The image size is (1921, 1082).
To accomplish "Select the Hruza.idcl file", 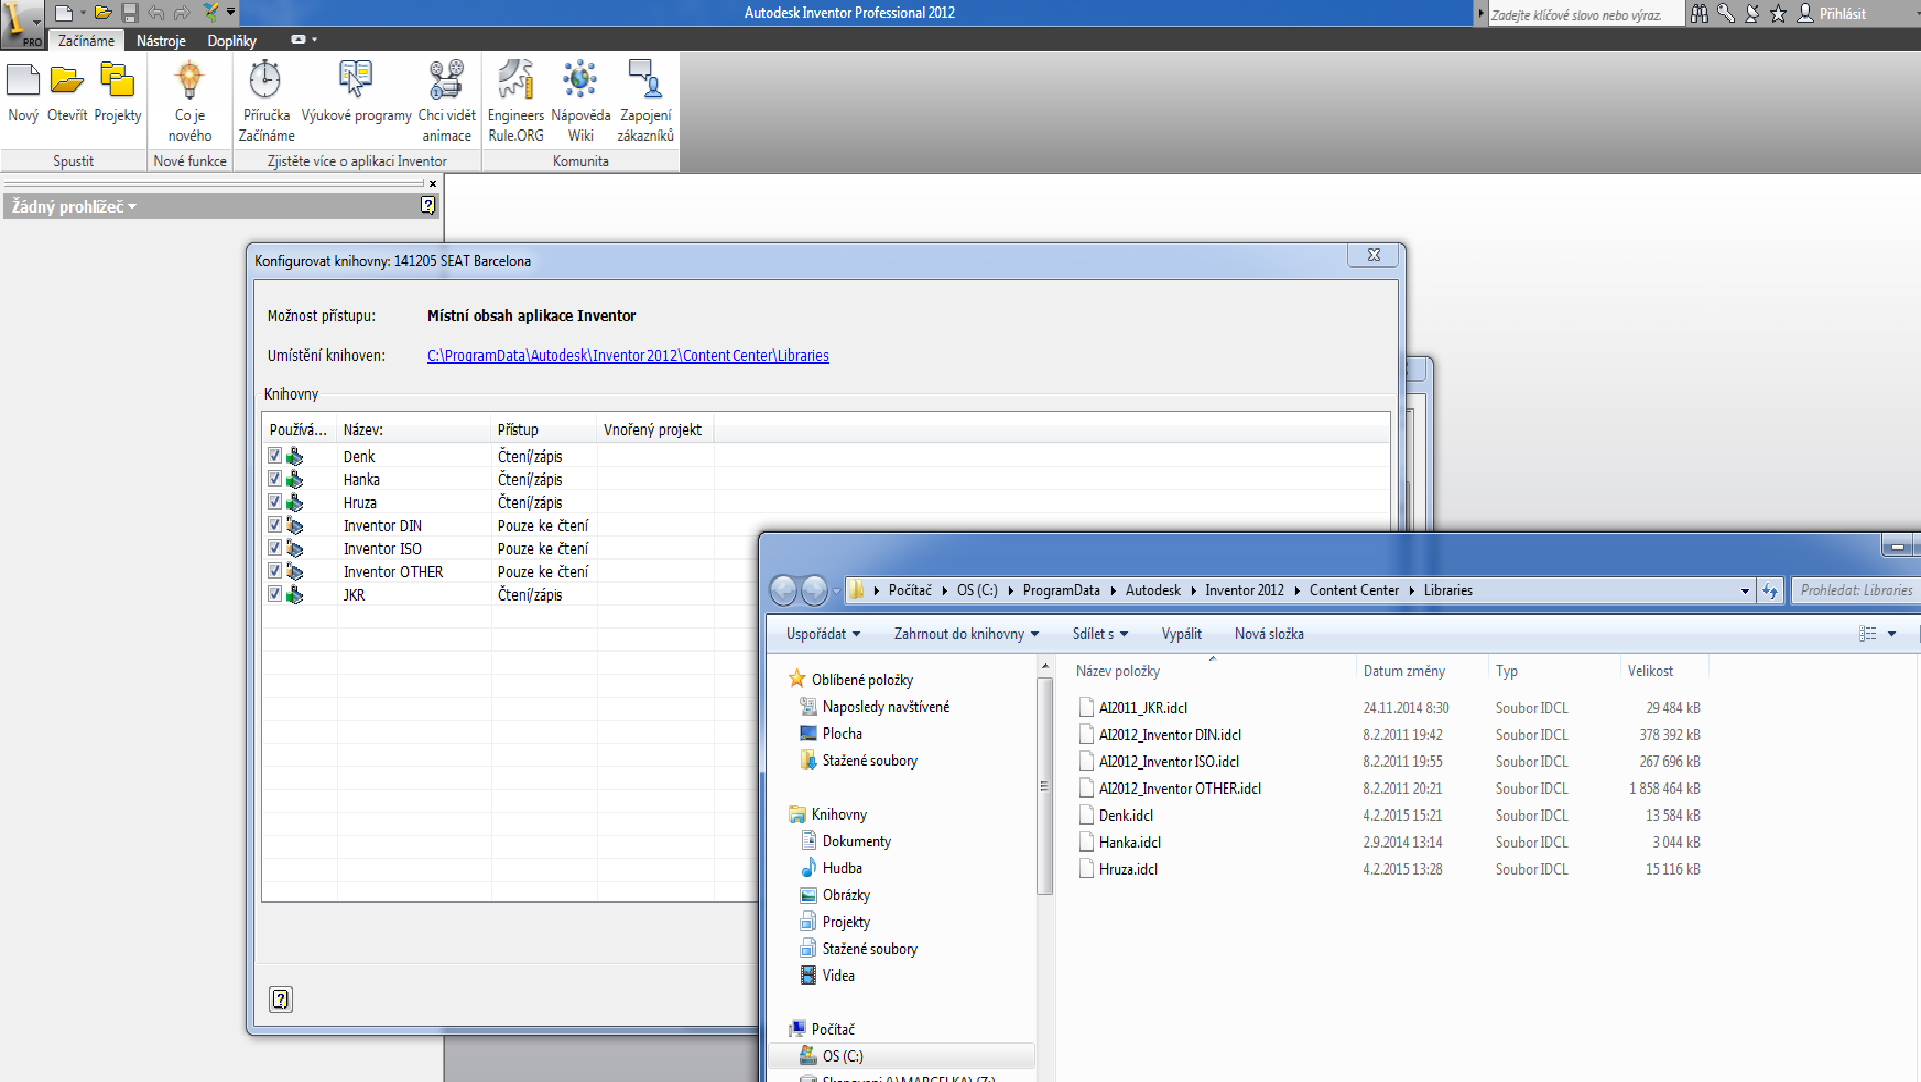I will click(1128, 870).
